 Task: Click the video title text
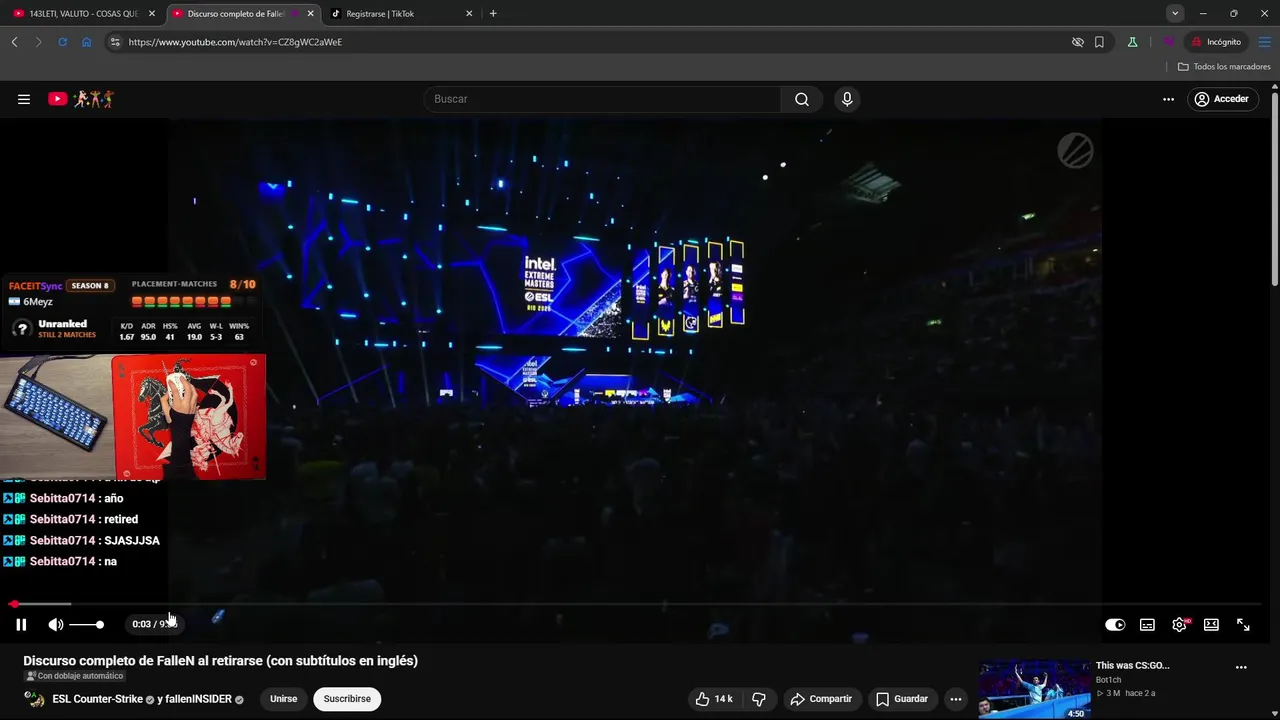[x=220, y=661]
